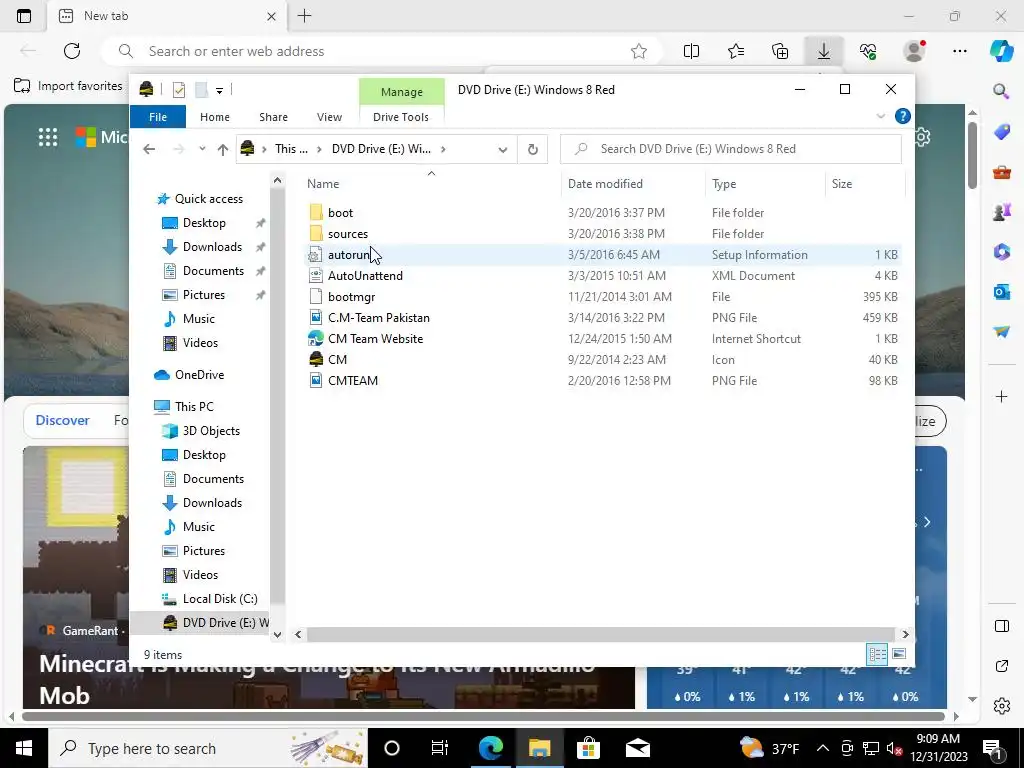Open the Drive Tools ribbon tab

tap(401, 117)
